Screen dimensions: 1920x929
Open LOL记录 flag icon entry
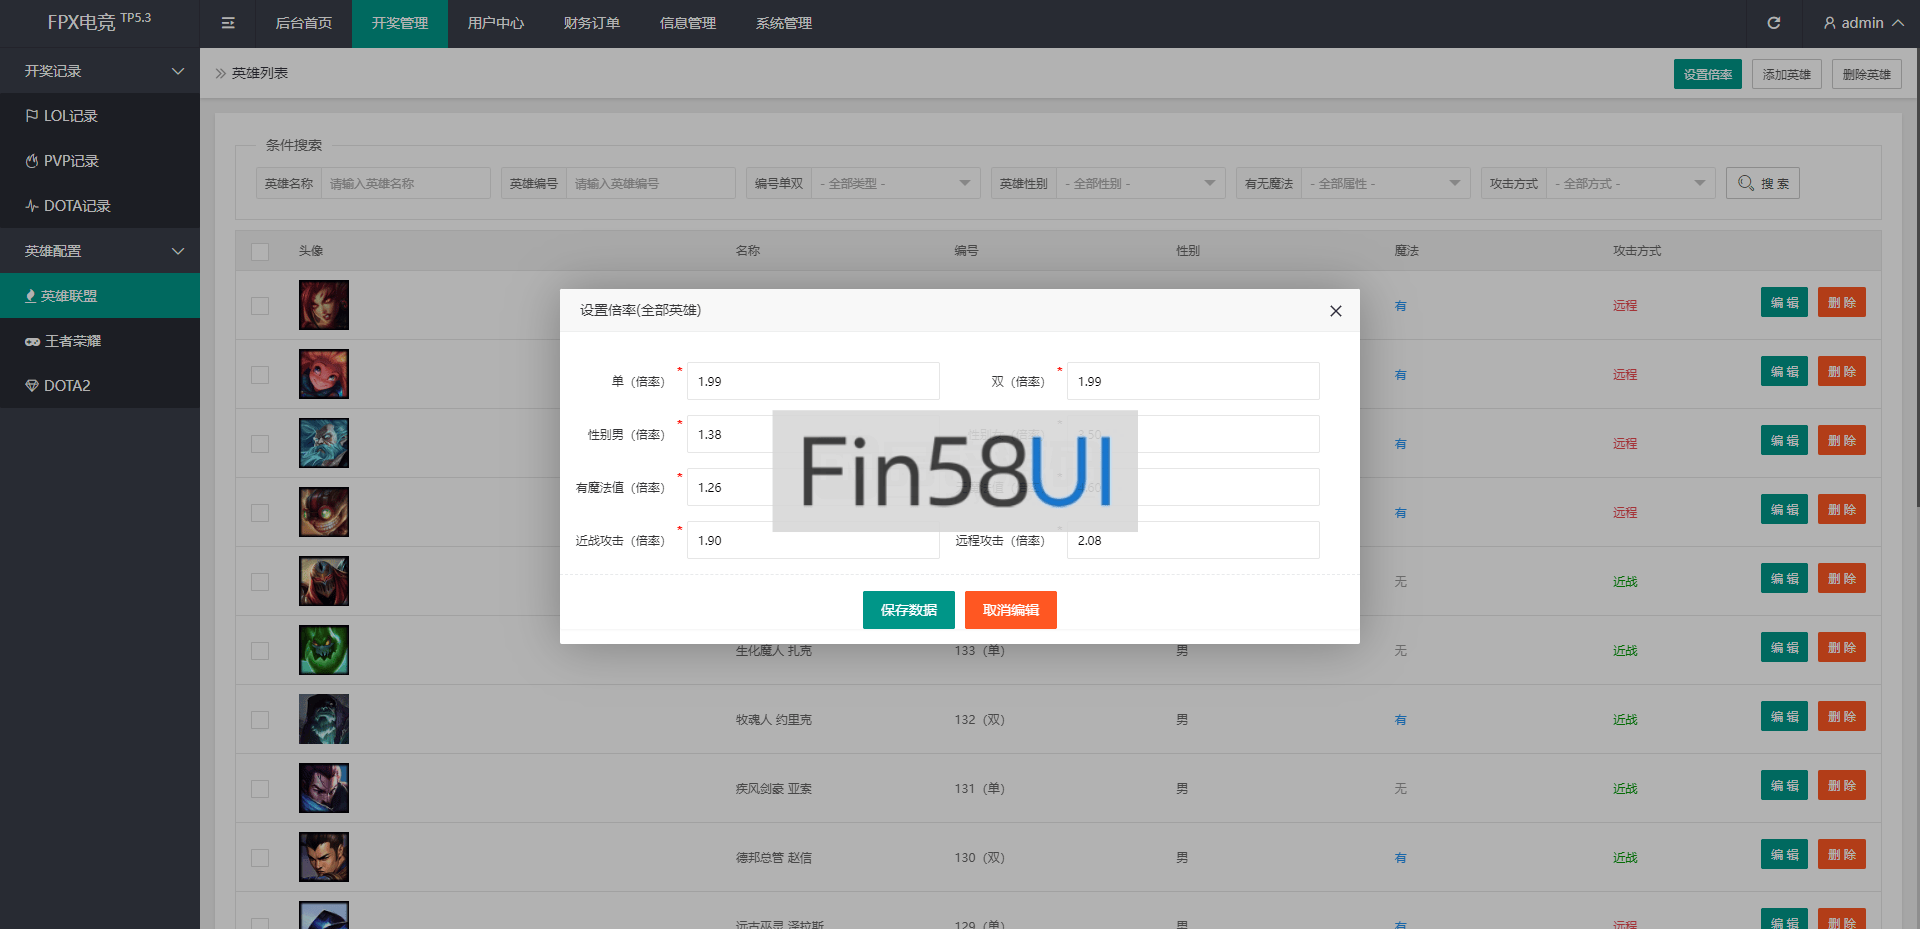point(62,116)
